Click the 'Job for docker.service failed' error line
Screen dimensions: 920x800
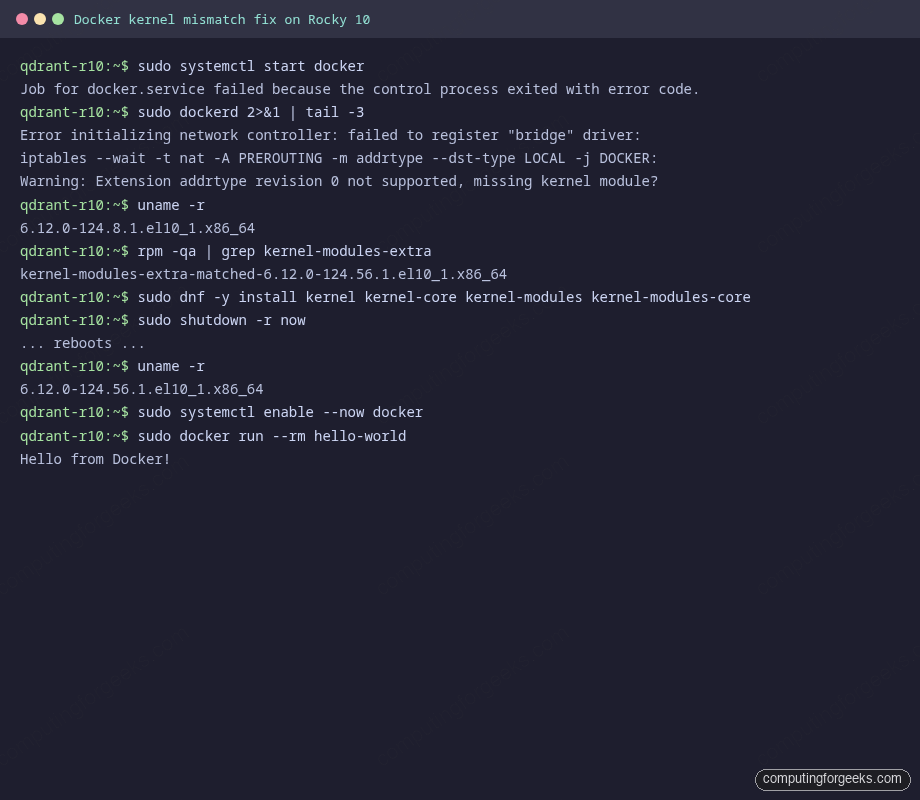pos(359,89)
